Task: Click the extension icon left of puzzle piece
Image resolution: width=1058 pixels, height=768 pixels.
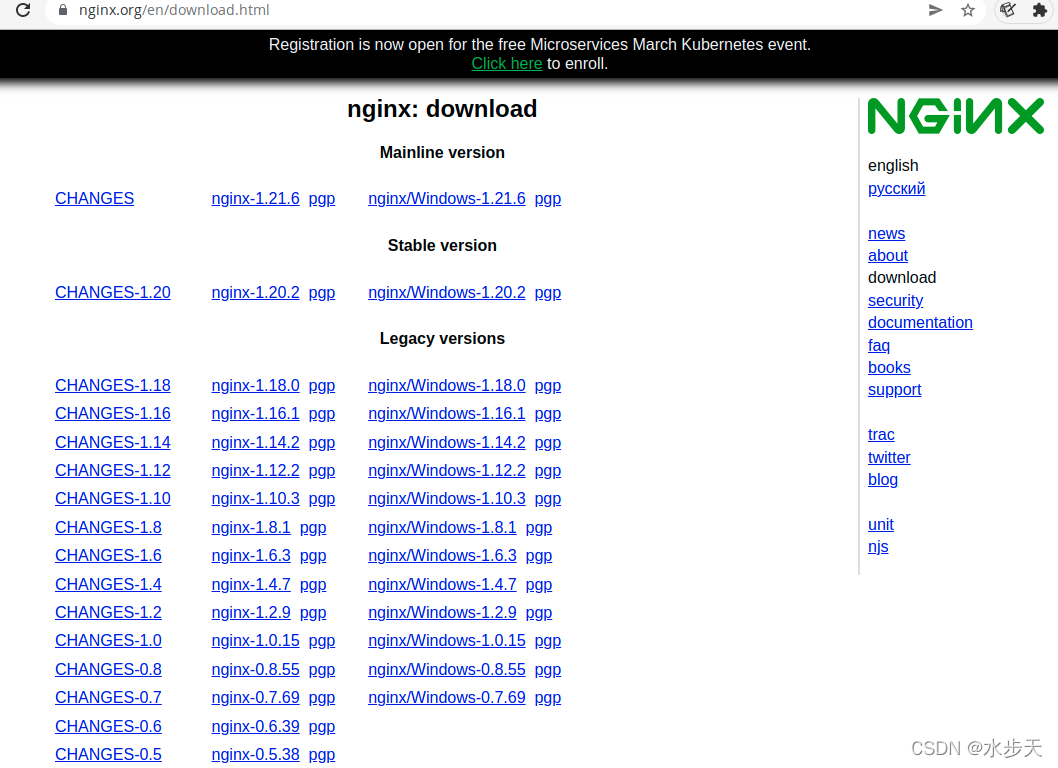Action: pos(1008,10)
